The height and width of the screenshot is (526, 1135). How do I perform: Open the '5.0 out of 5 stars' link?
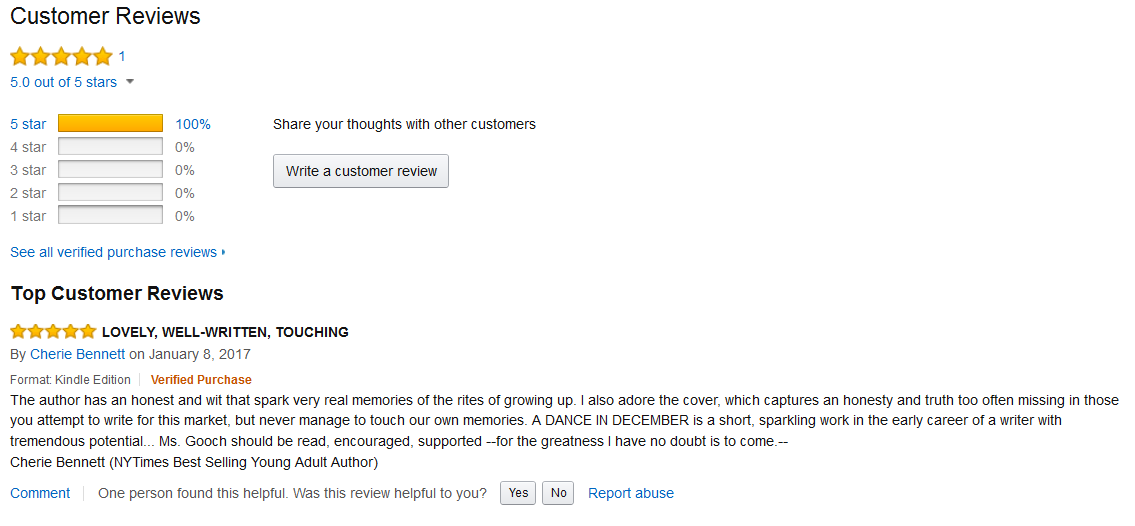click(63, 82)
